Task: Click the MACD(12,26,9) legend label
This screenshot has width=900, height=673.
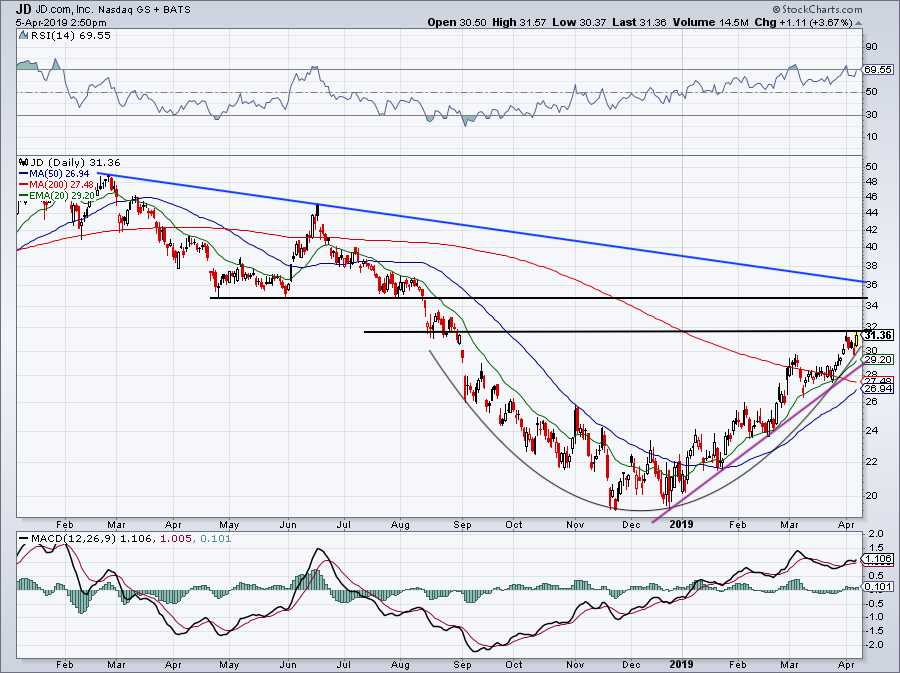Action: (x=75, y=539)
